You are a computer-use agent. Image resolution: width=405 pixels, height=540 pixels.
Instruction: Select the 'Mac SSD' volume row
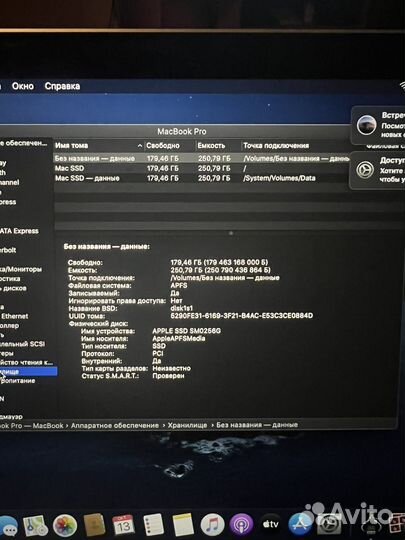202,168
